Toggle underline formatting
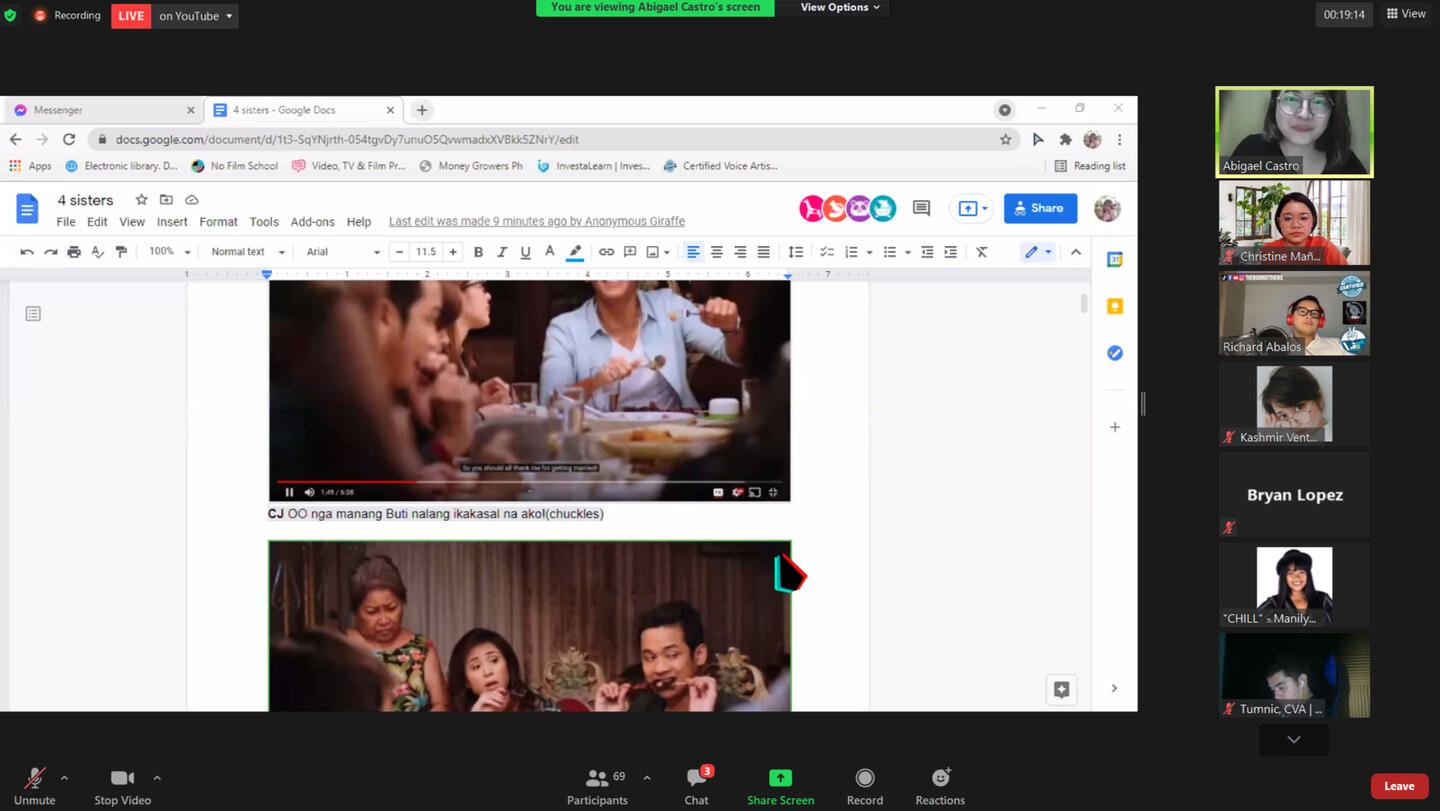The width and height of the screenshot is (1440, 811). 525,252
